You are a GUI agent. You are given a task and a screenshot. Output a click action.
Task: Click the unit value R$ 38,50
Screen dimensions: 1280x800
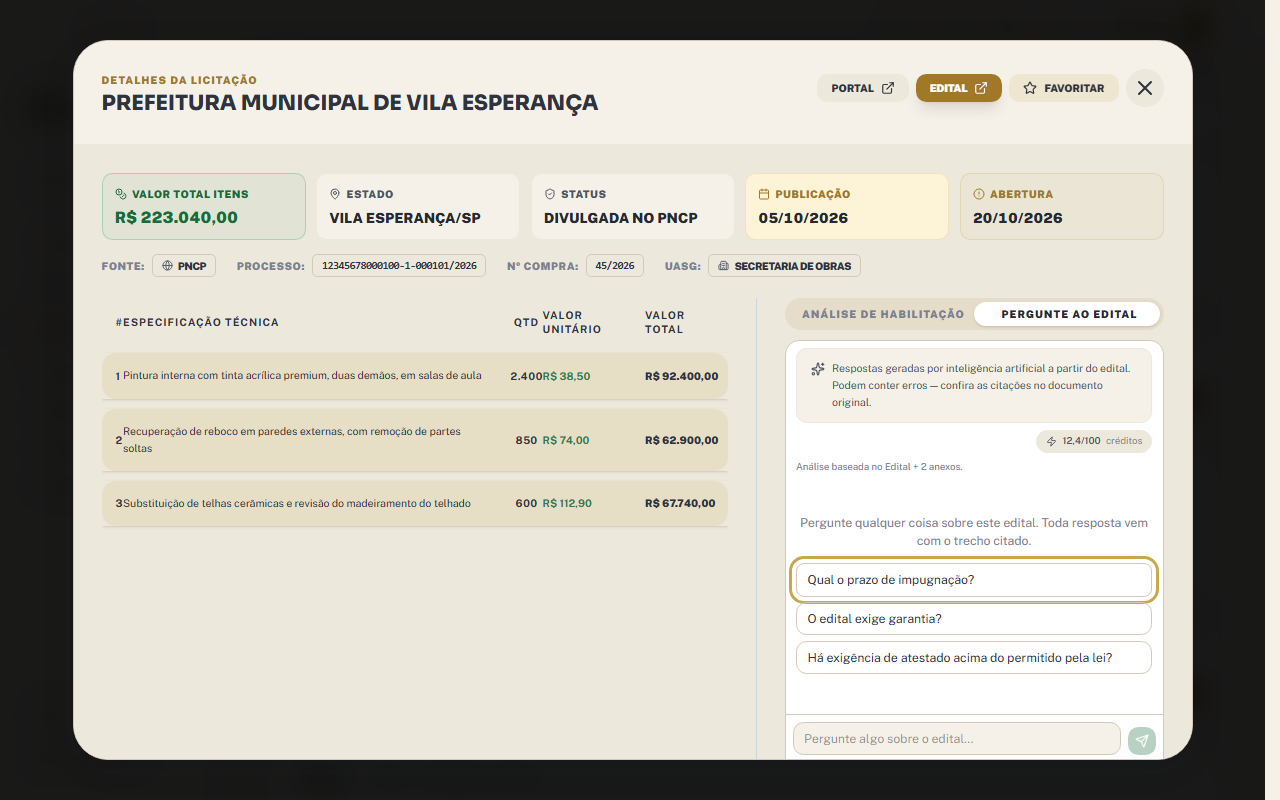566,376
